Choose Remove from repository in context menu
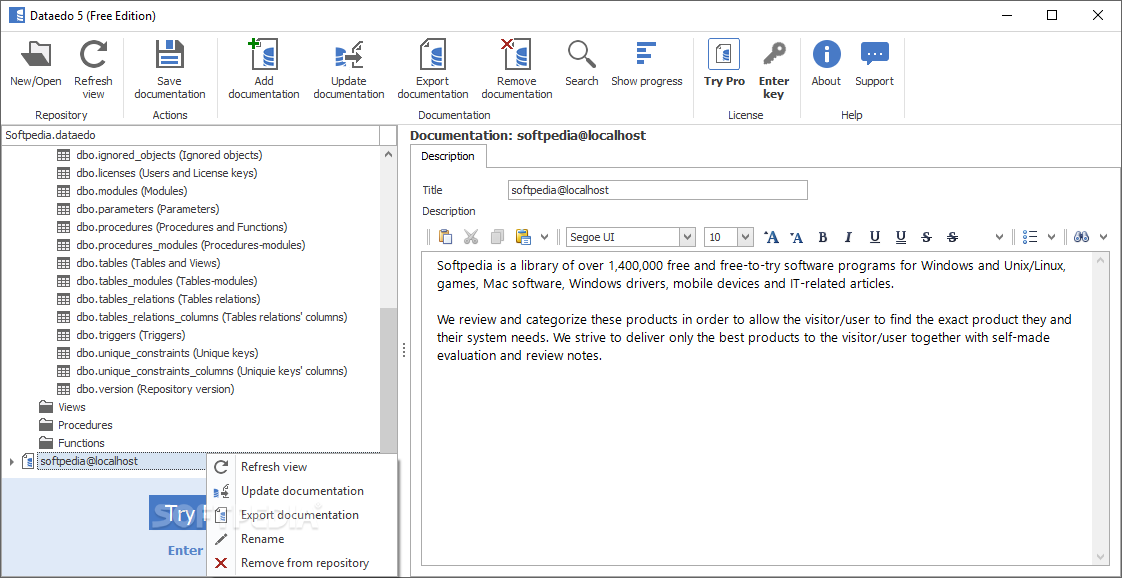This screenshot has height=578, width=1122. coord(302,563)
